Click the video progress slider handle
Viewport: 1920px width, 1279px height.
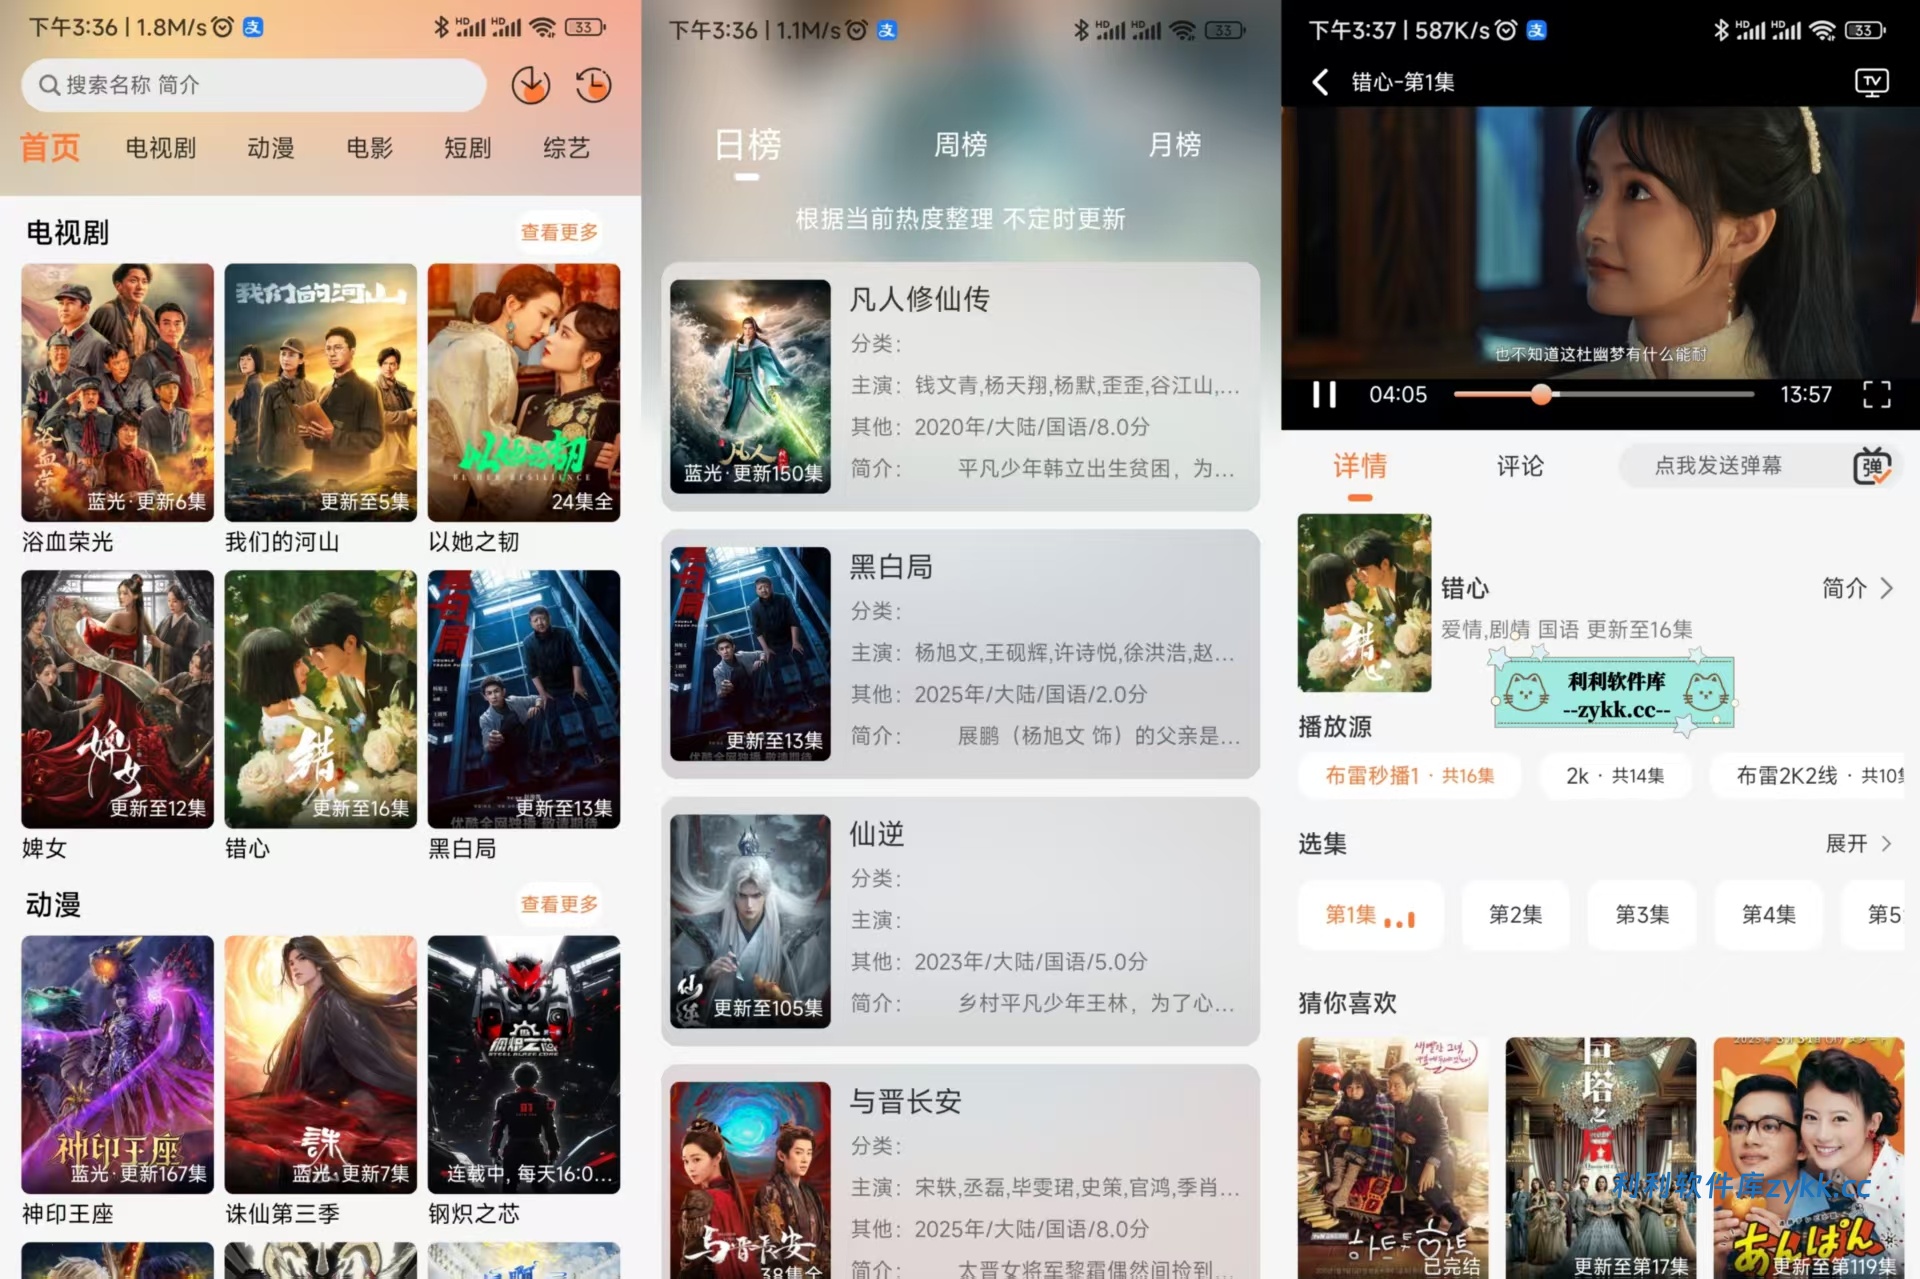coord(1541,394)
